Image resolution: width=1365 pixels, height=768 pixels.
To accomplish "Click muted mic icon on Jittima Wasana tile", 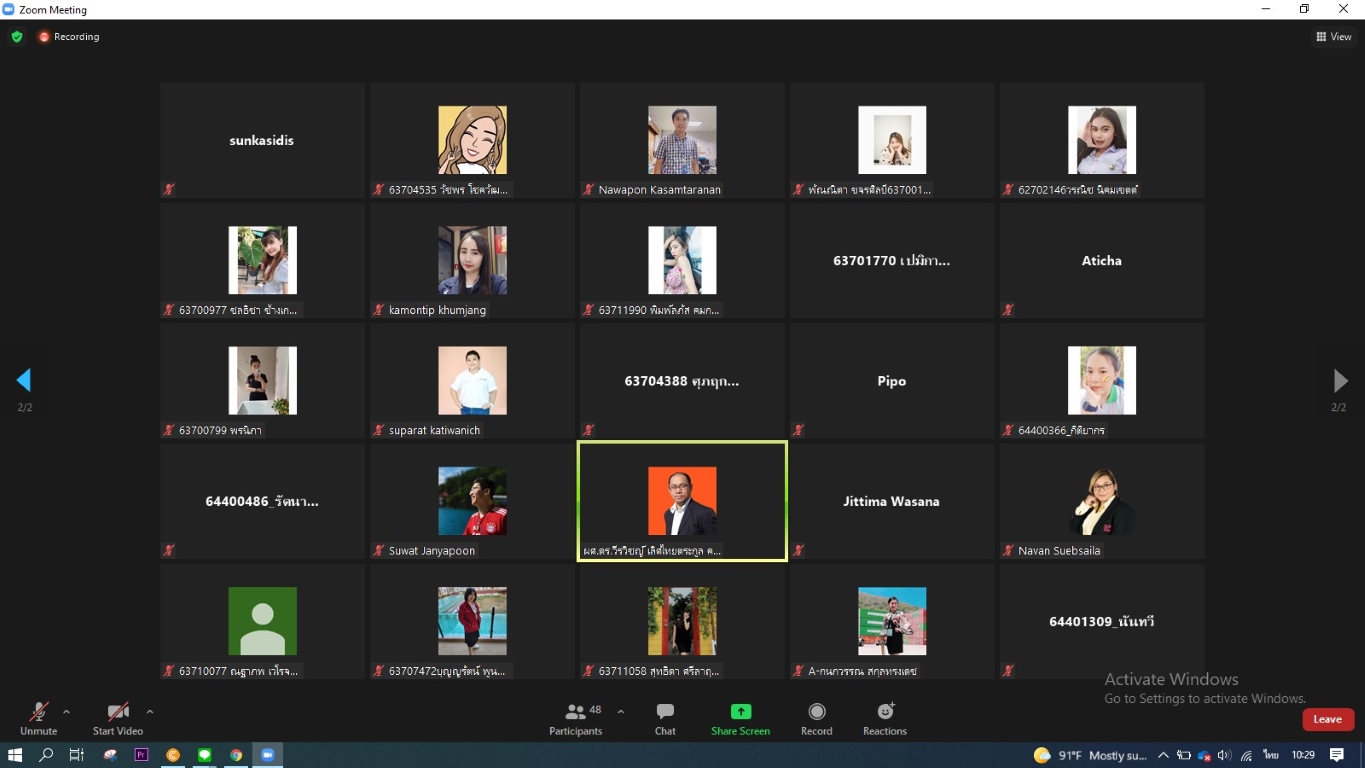I will pos(798,550).
